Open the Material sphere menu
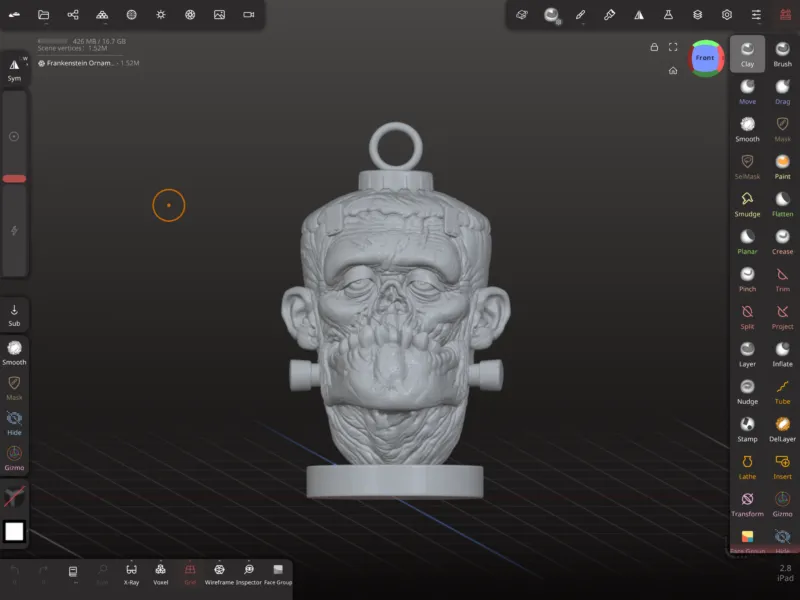The image size is (800, 600). 132,15
